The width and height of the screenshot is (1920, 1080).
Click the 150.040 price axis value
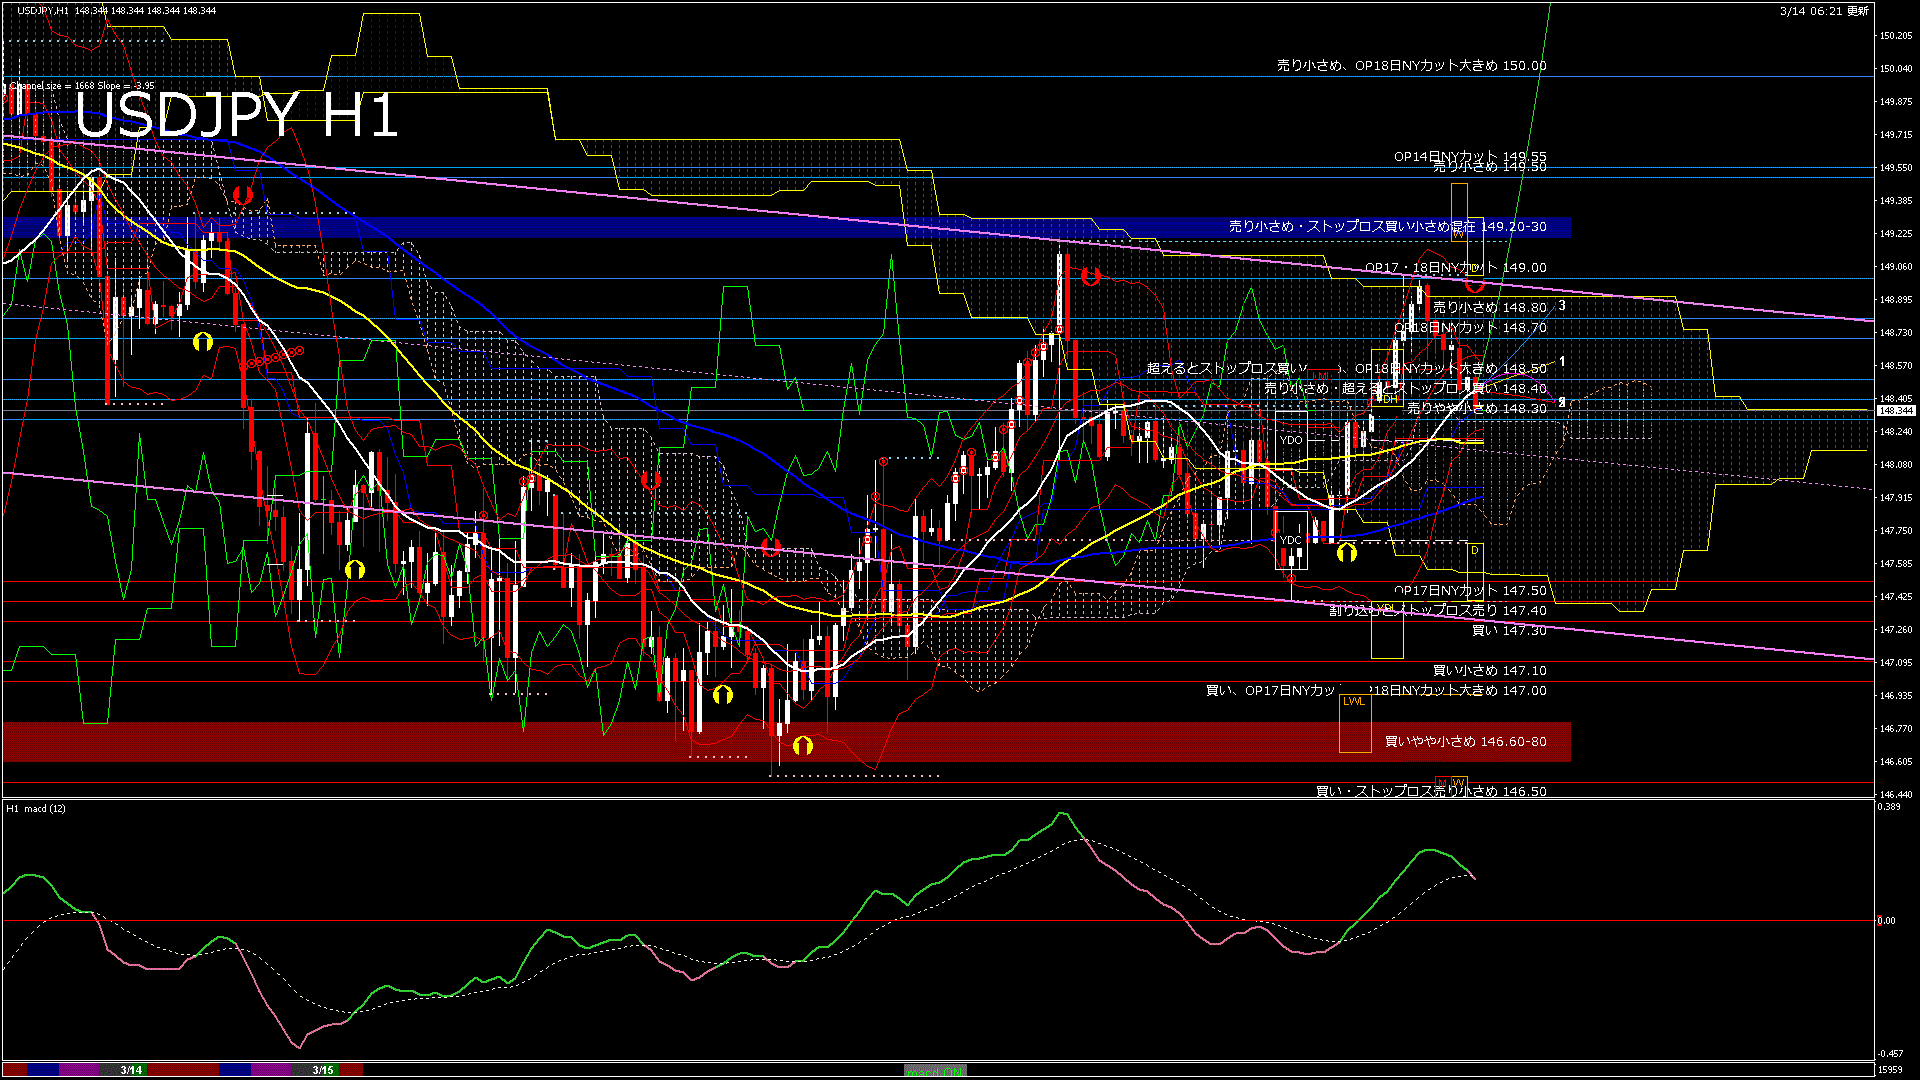[x=1896, y=68]
